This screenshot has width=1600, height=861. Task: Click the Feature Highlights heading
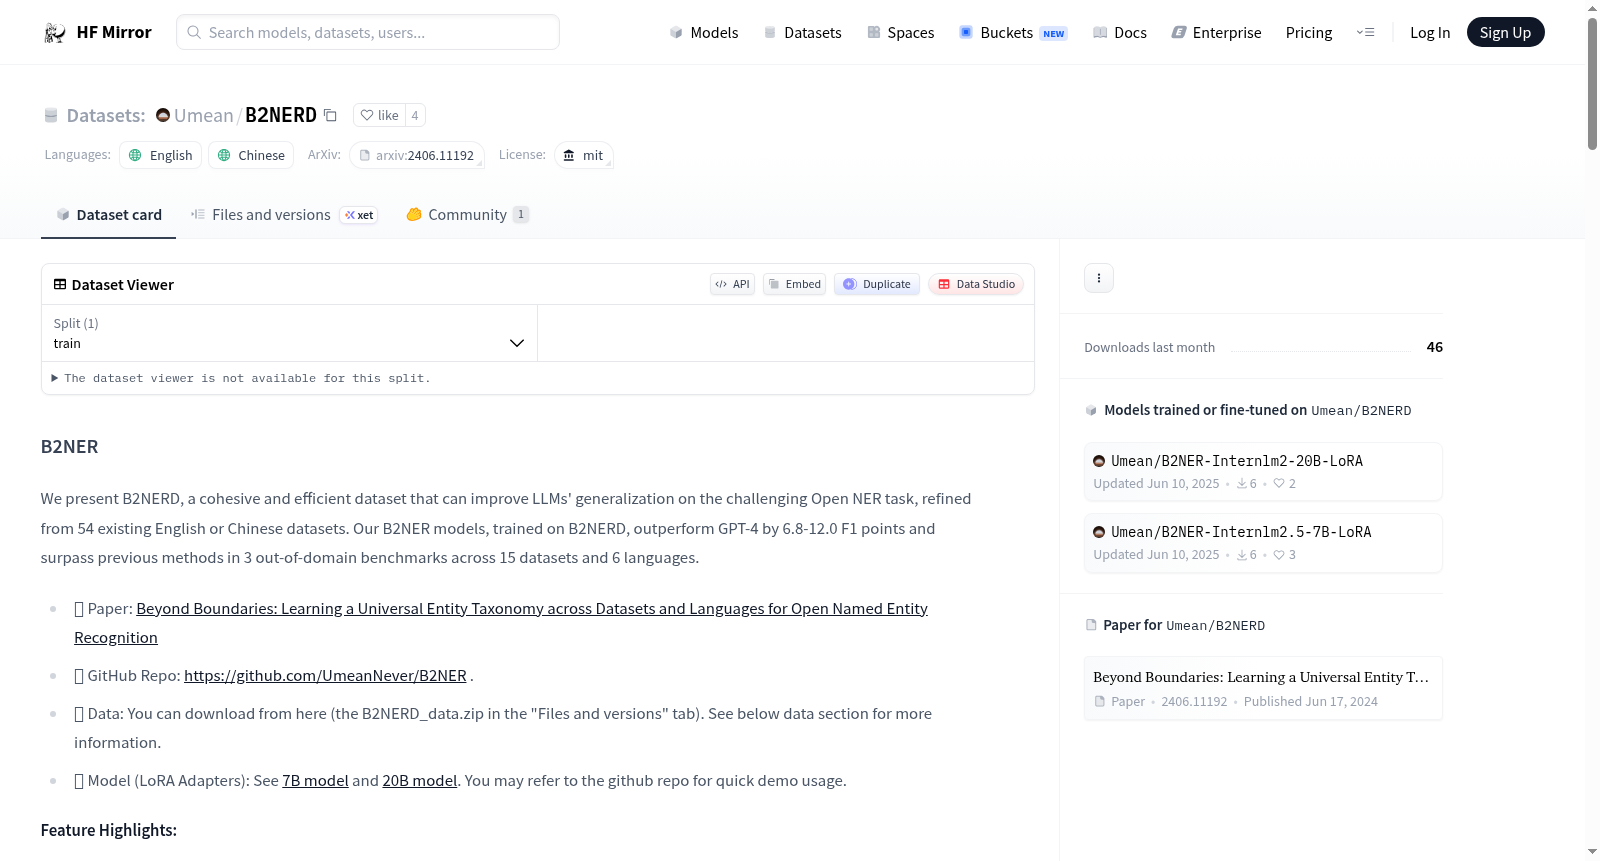point(109,830)
